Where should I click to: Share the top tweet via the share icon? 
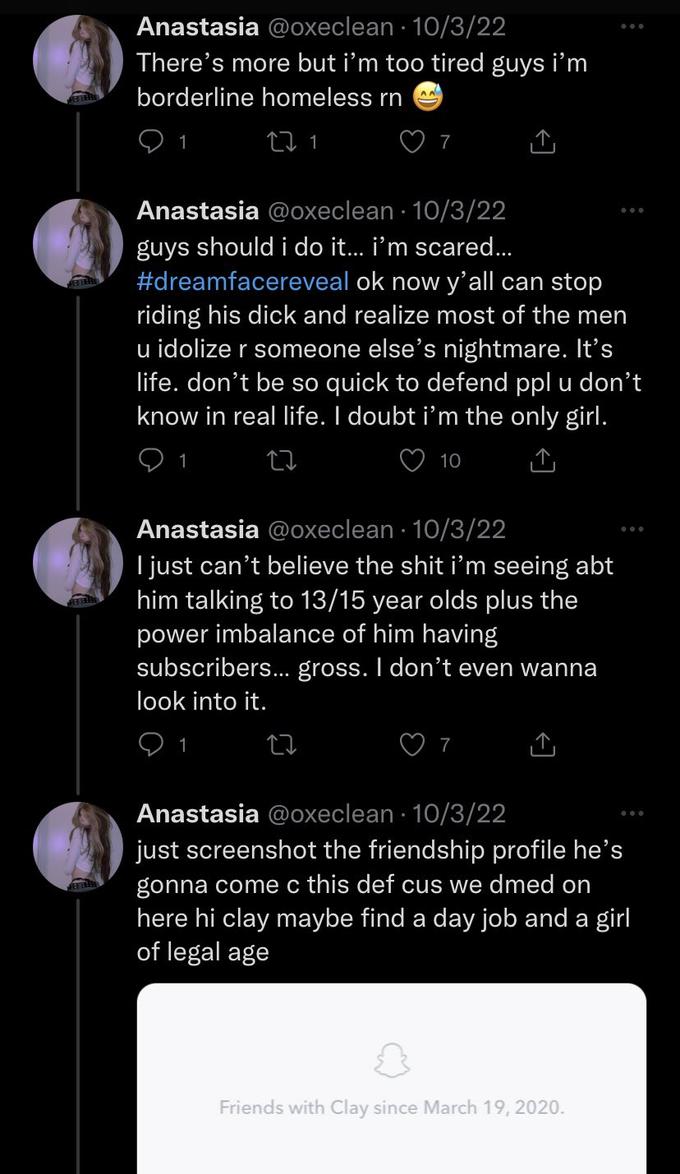pyautogui.click(x=542, y=140)
